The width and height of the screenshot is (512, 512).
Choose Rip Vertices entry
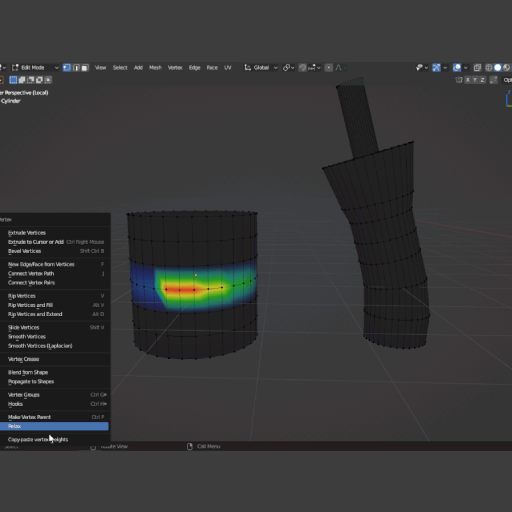(55, 296)
